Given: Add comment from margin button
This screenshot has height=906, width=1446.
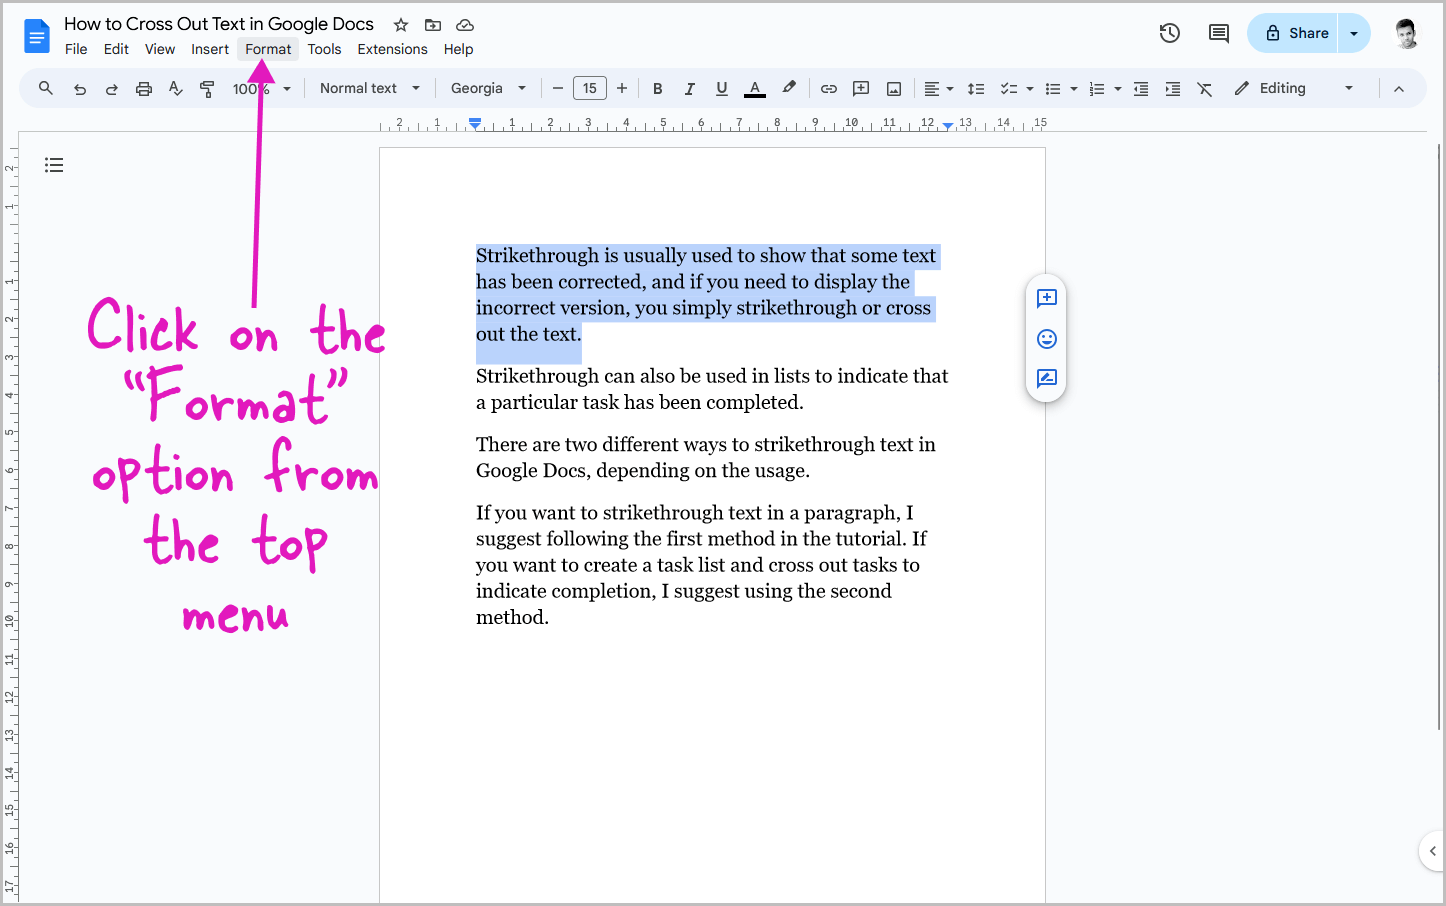Looking at the screenshot, I should point(1047,298).
